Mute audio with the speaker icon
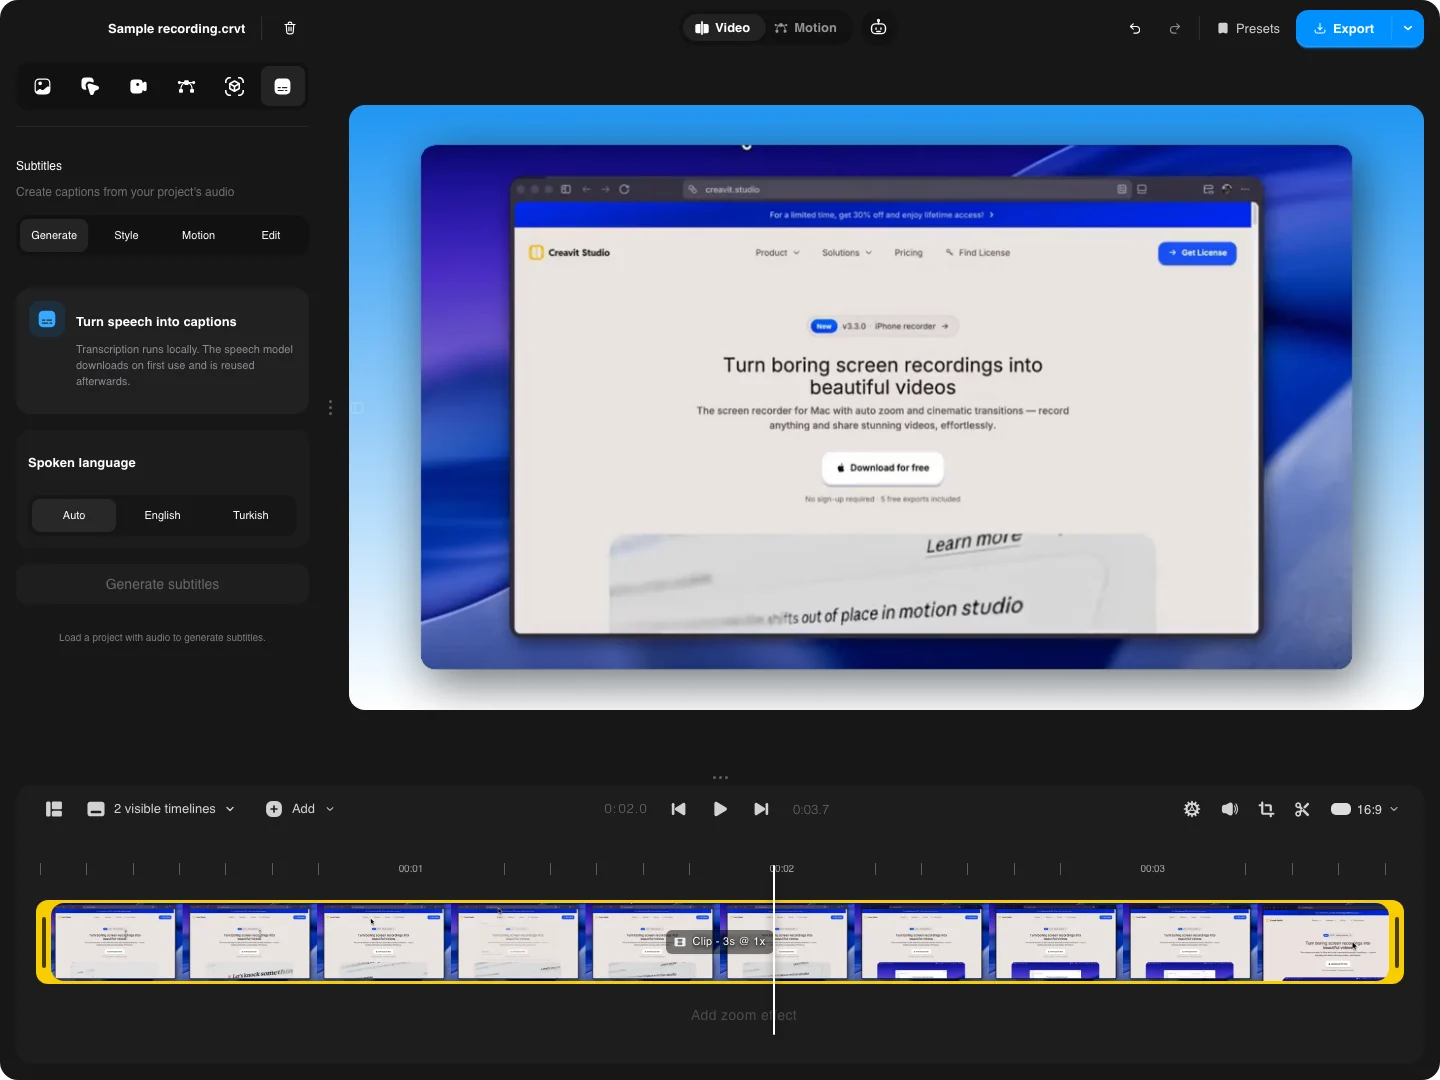The image size is (1440, 1080). point(1230,809)
